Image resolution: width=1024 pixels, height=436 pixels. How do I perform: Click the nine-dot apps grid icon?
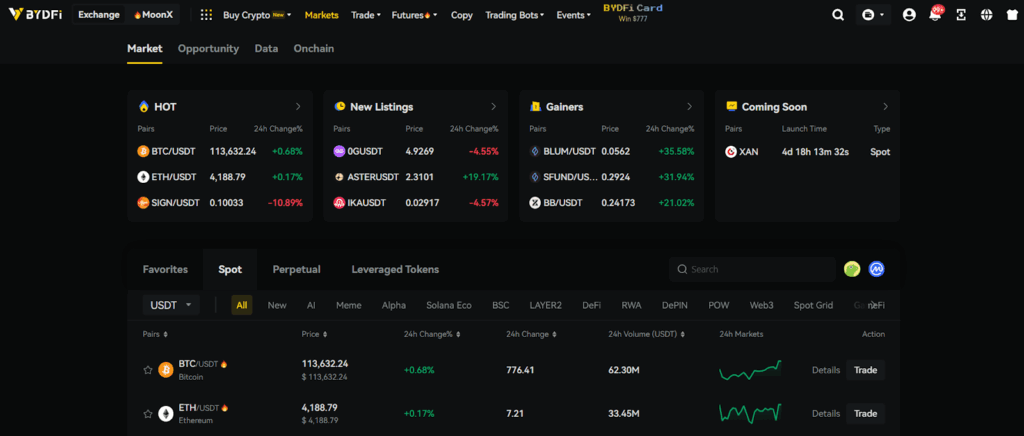tap(206, 15)
